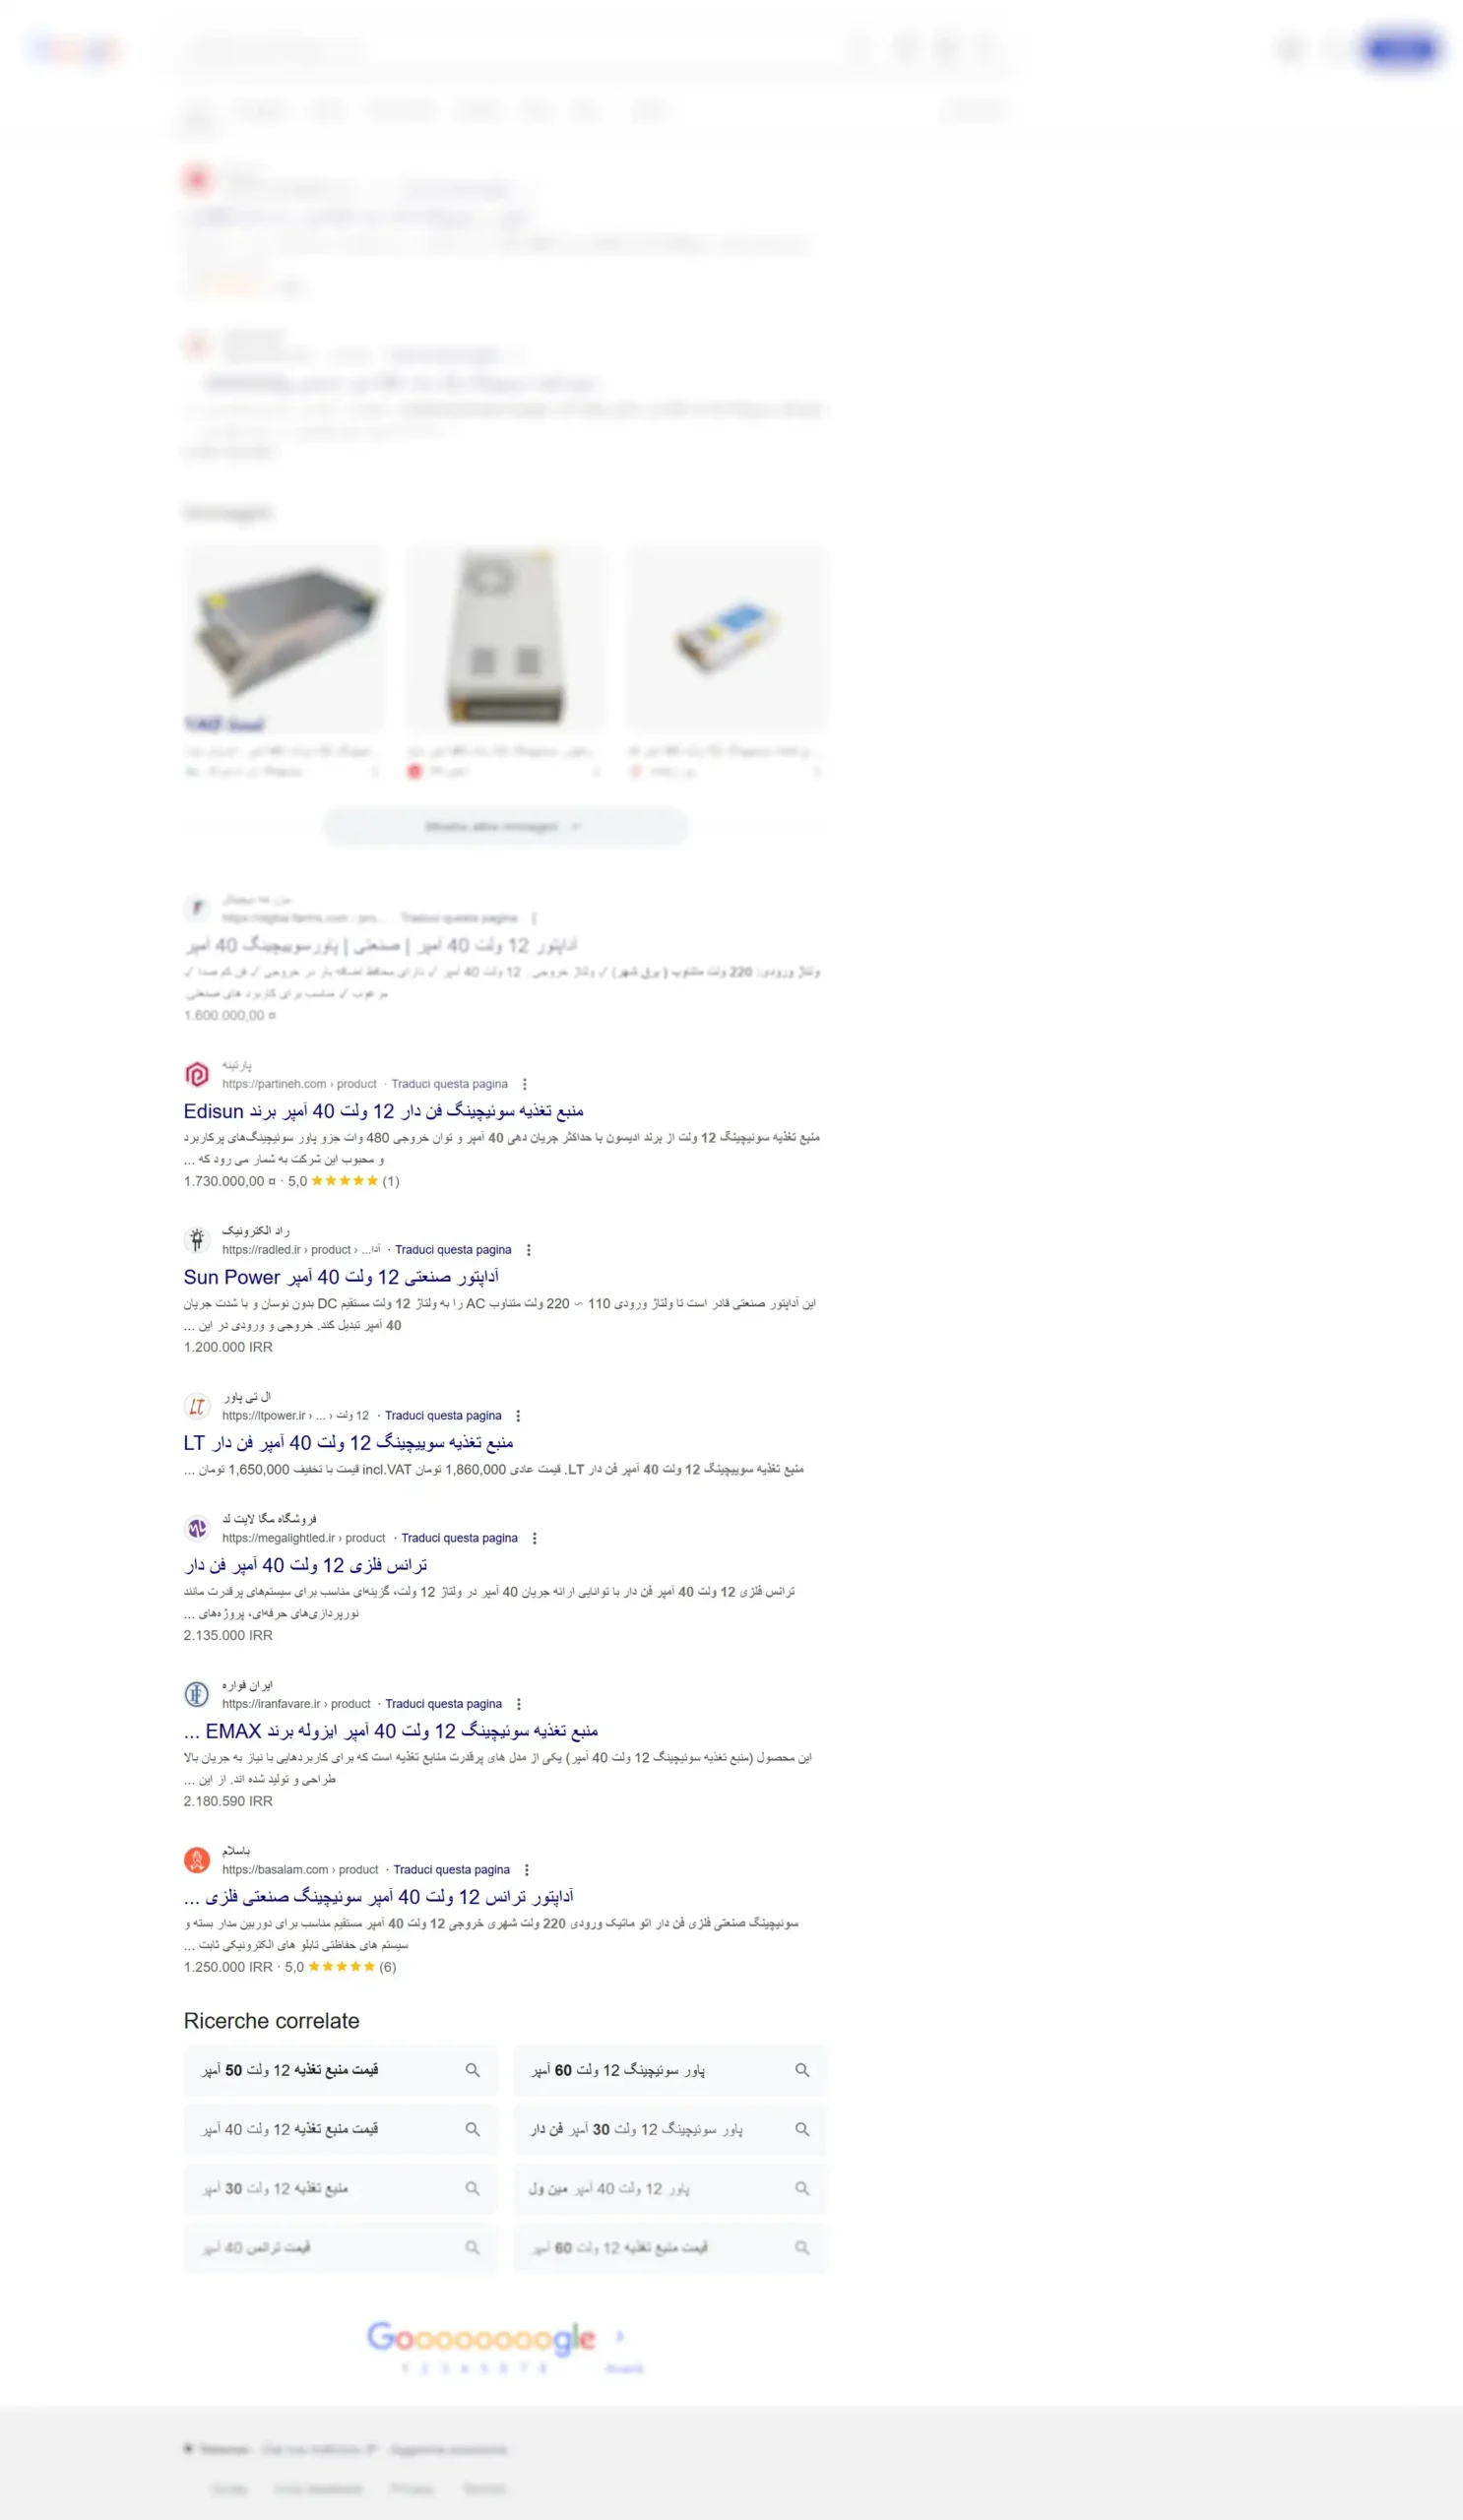The image size is (1463, 2520).
Task: Translate the ltpower.ir result via Traduci questa pagina
Action: coord(443,1415)
